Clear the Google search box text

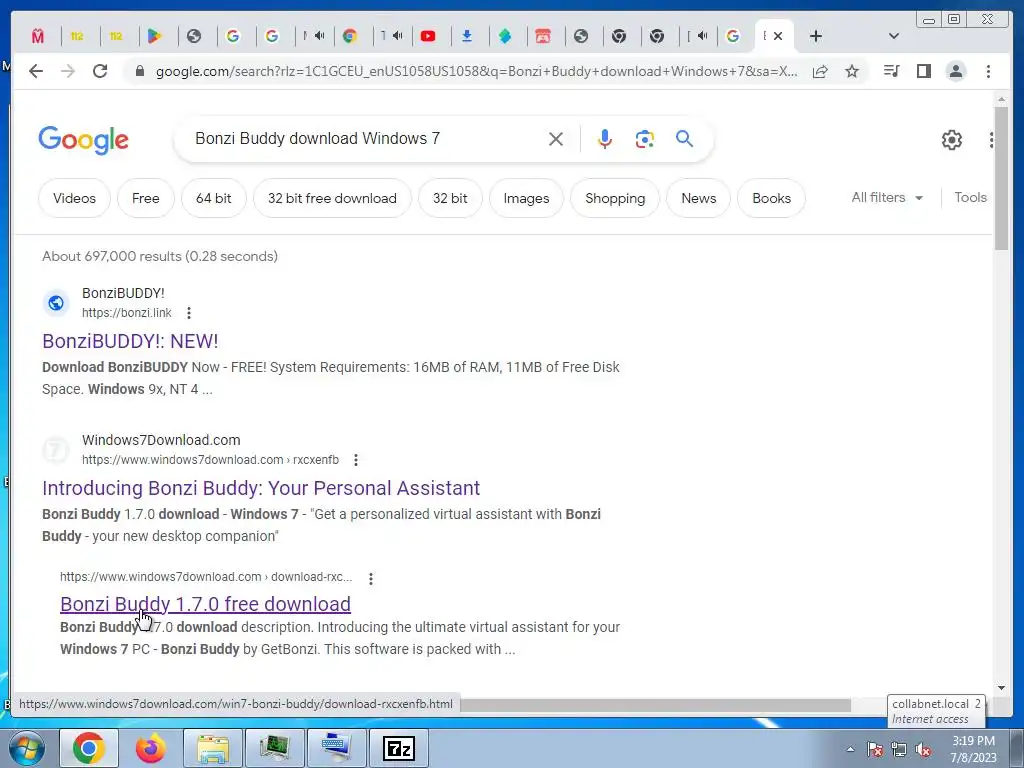[x=556, y=139]
